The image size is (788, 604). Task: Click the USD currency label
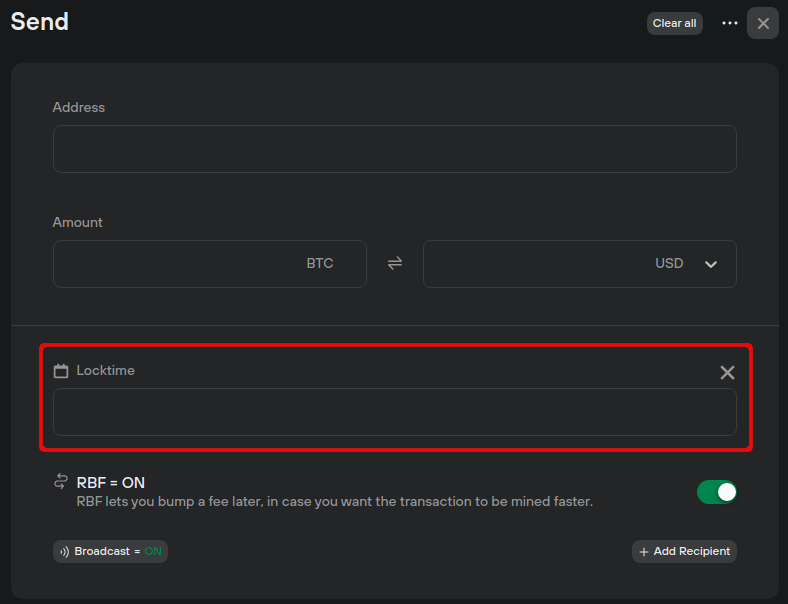pos(669,263)
